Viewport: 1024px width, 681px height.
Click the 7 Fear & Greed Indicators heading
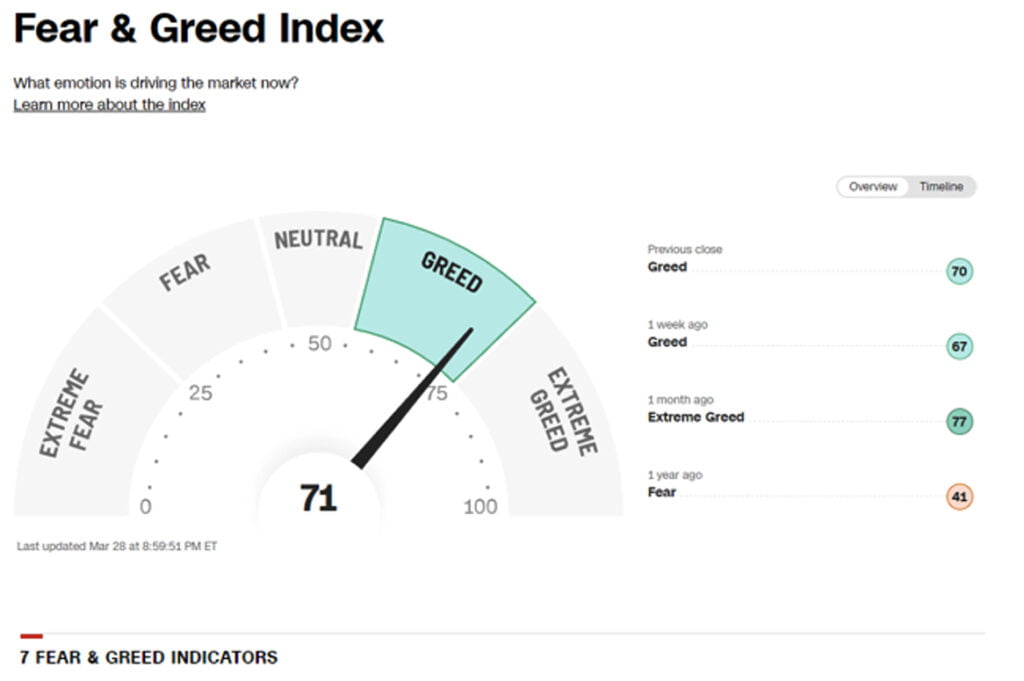(x=149, y=657)
